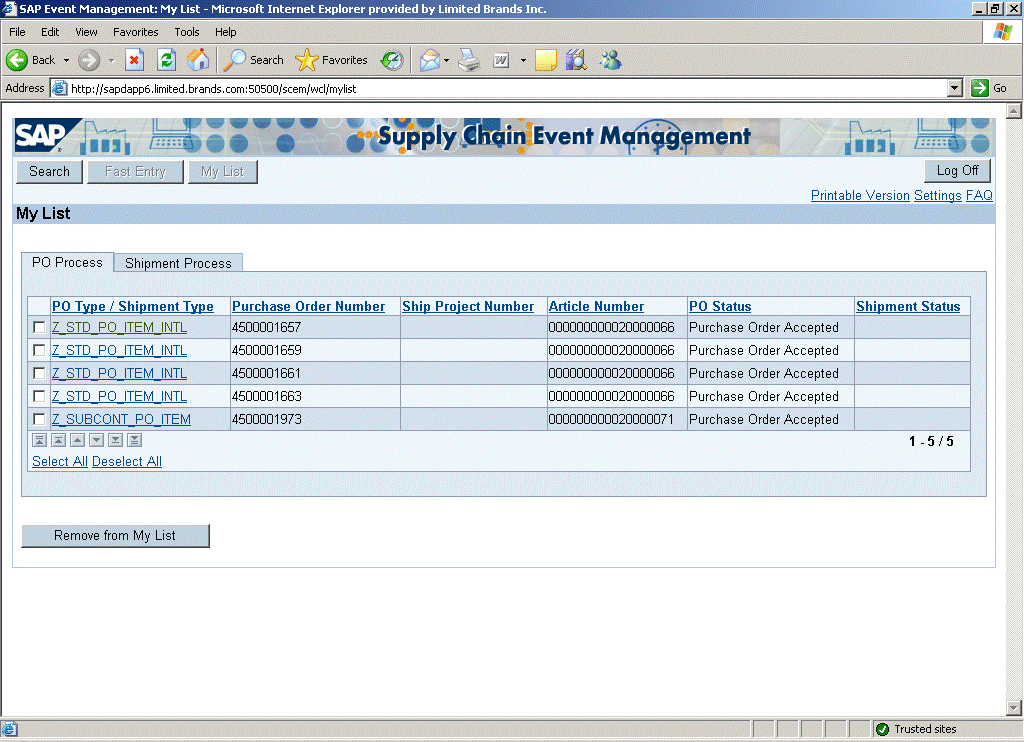1024x742 pixels.
Task: Click Remove from My List button
Action: coord(115,536)
